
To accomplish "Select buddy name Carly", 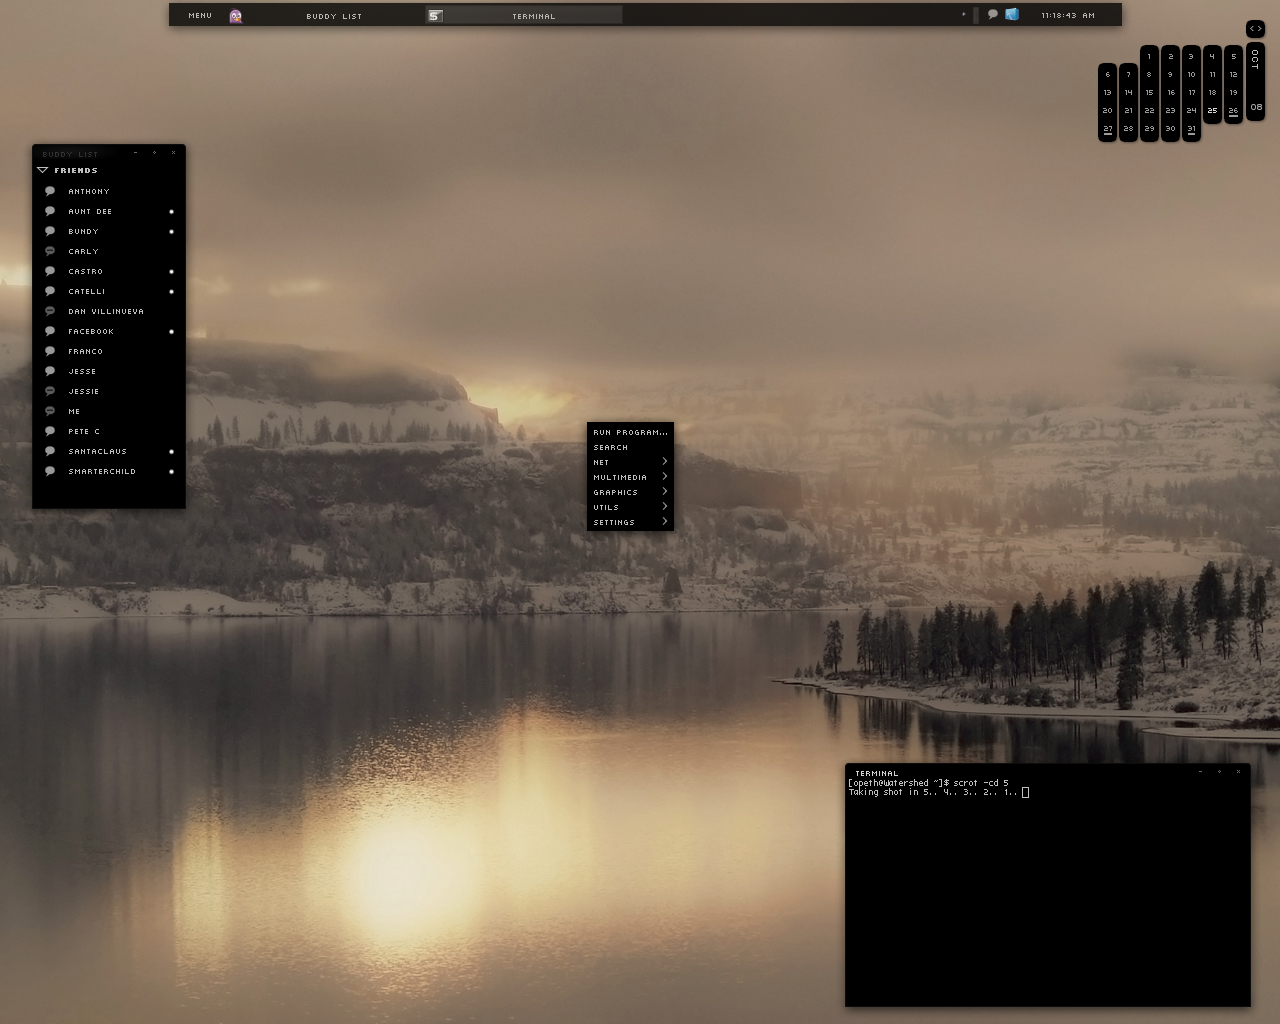I will point(84,251).
